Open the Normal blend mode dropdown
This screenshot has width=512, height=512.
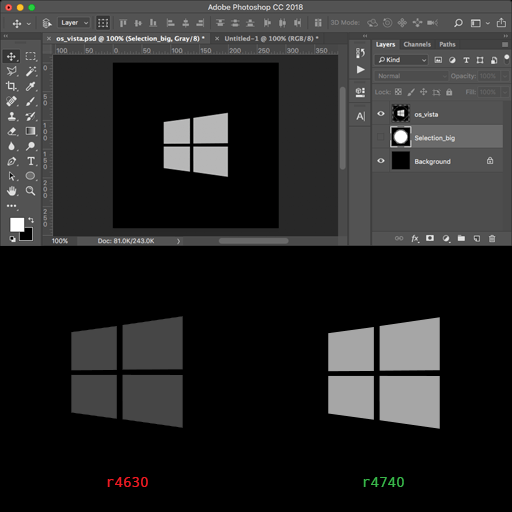pyautogui.click(x=411, y=76)
